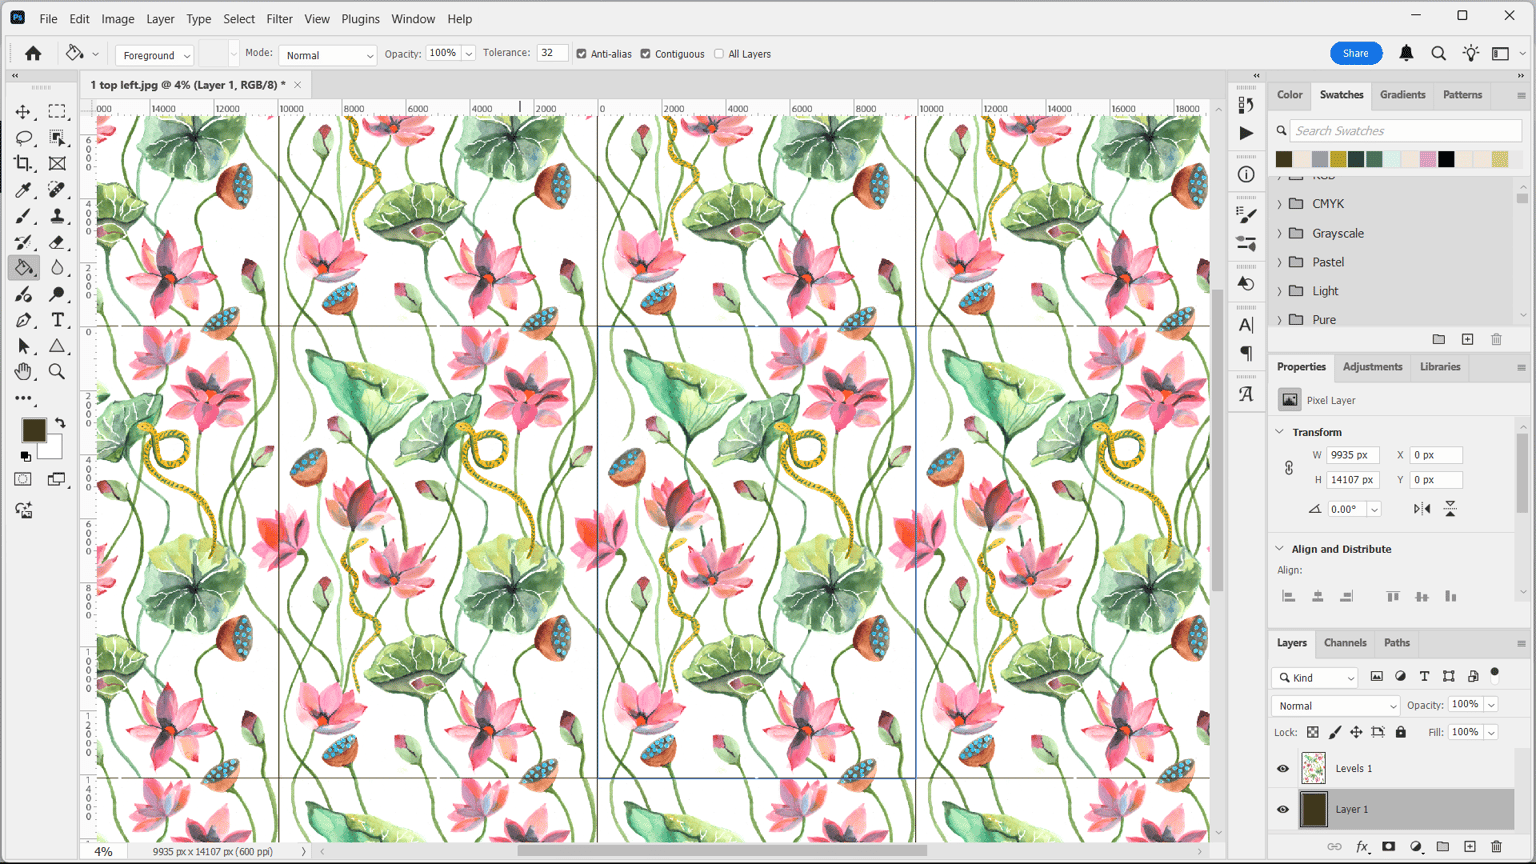
Task: Click the Share button
Action: (1356, 53)
